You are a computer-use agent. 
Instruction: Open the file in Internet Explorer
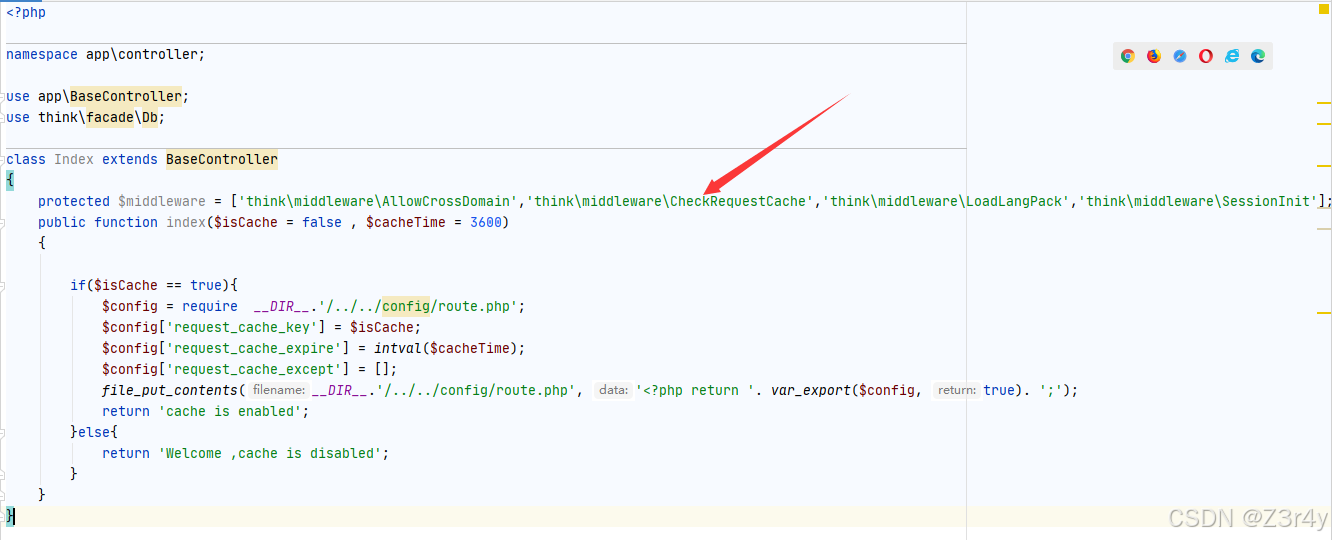pyautogui.click(x=1232, y=56)
